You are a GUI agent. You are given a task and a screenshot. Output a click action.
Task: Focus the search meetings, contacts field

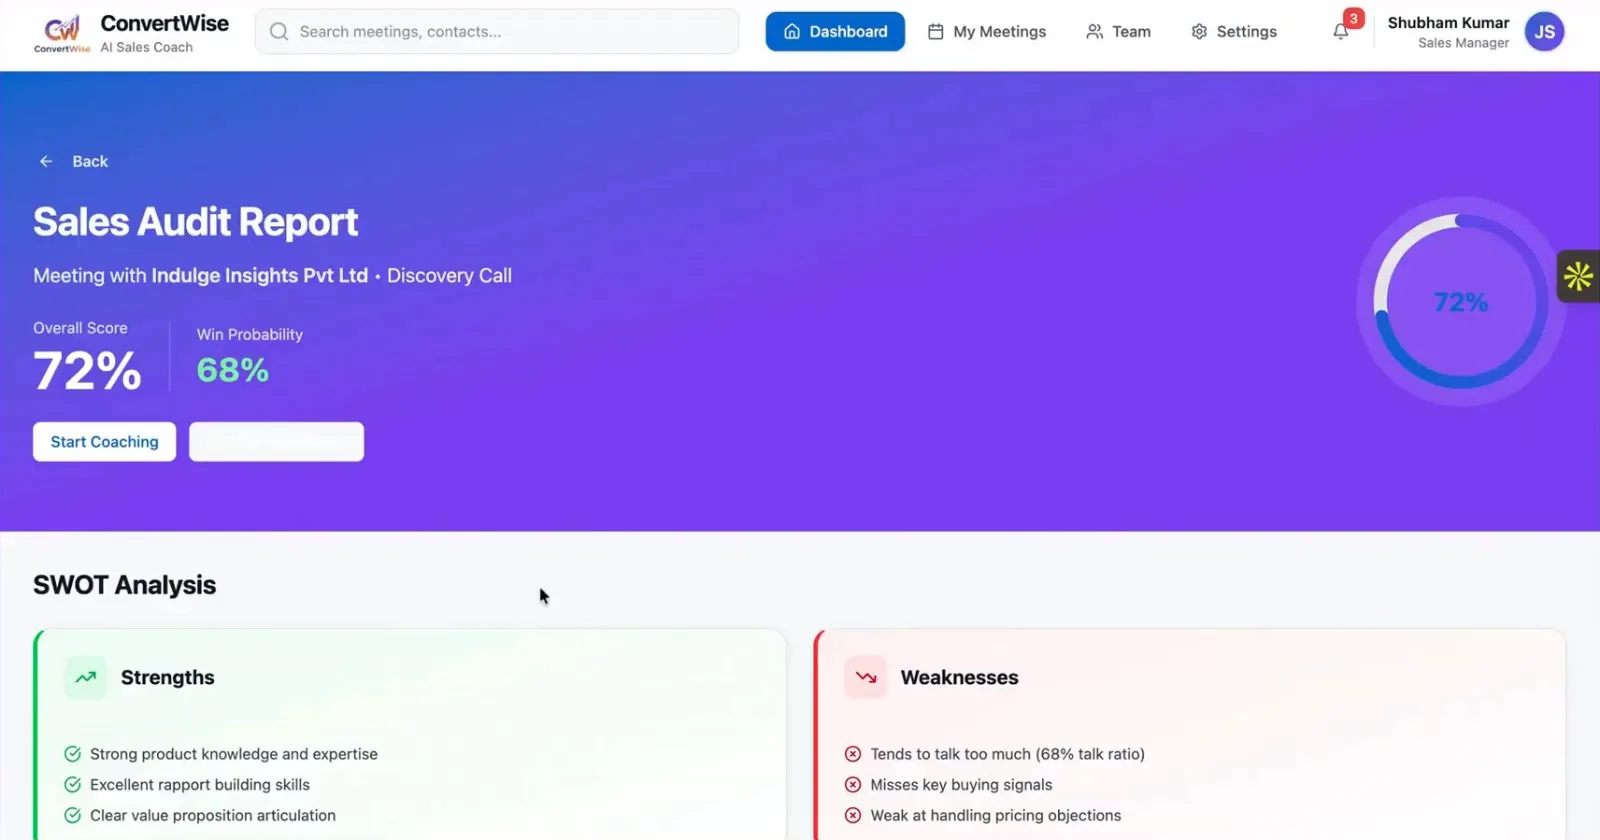[510, 32]
